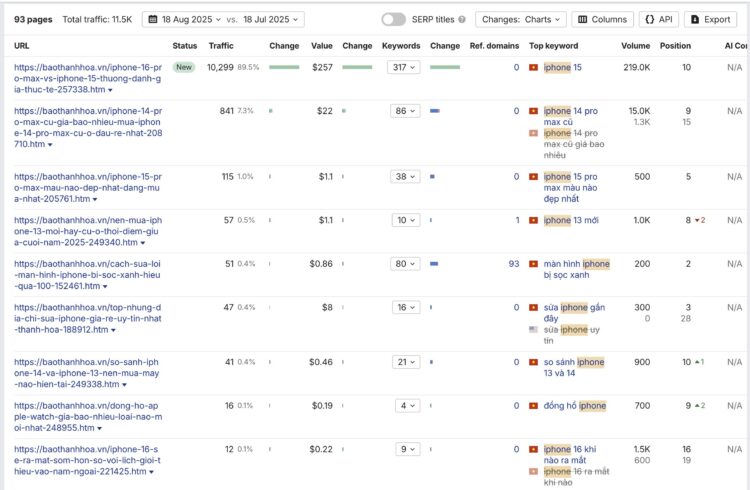
Task: Click the blue keywords change bar in 86 row
Action: point(434,111)
